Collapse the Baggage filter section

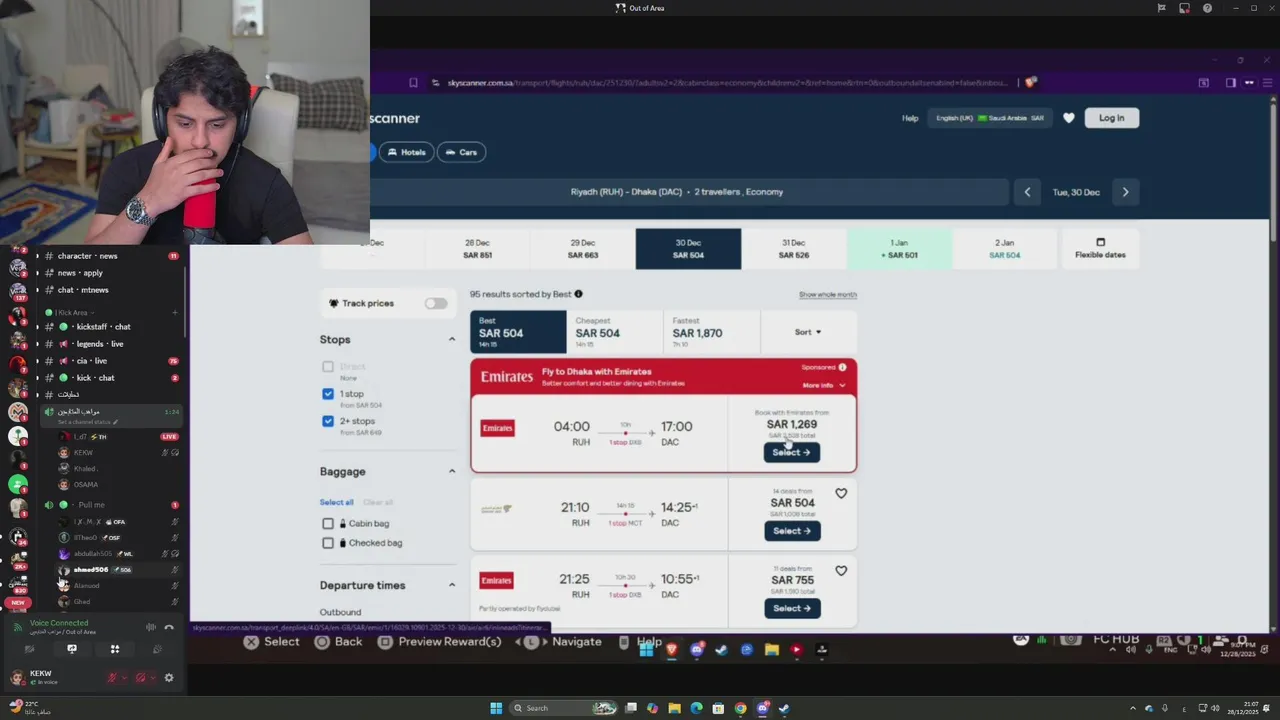click(451, 471)
